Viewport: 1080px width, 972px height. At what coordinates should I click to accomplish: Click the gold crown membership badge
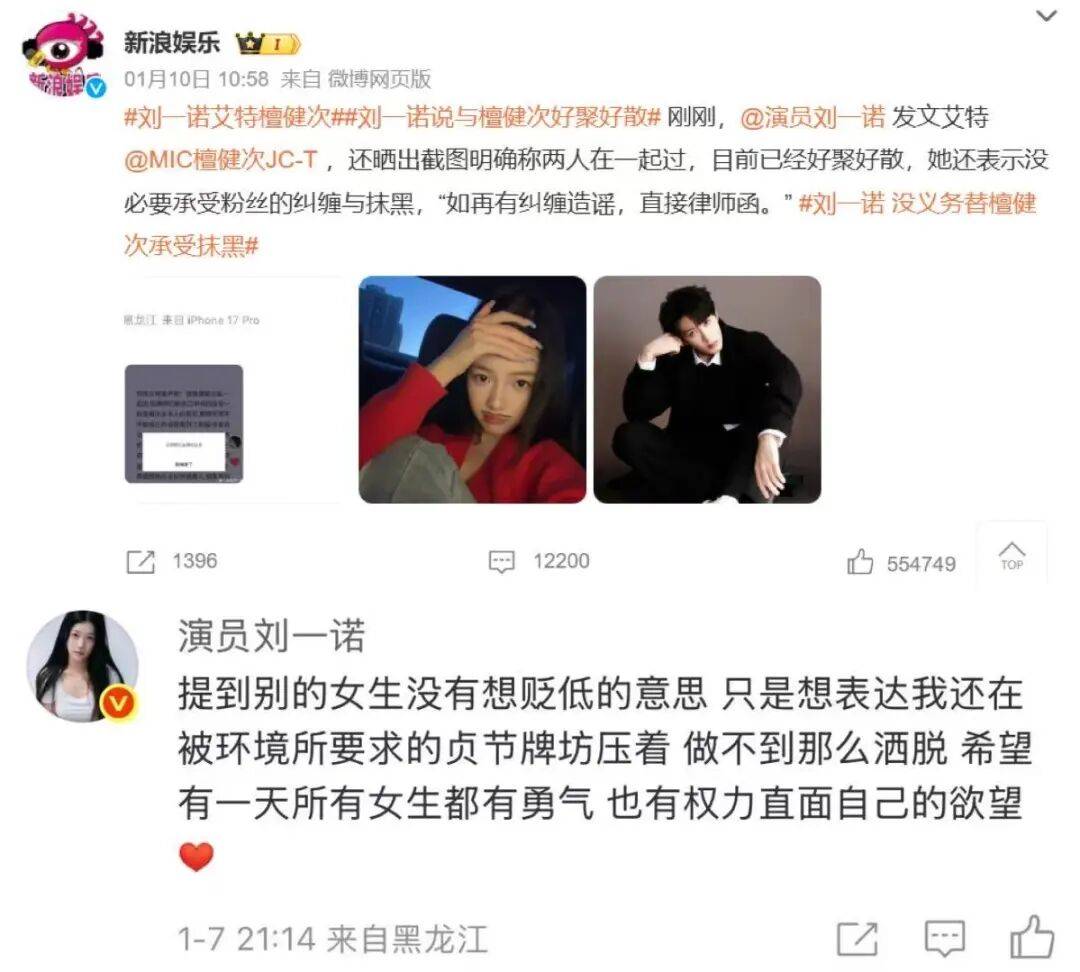click(268, 44)
